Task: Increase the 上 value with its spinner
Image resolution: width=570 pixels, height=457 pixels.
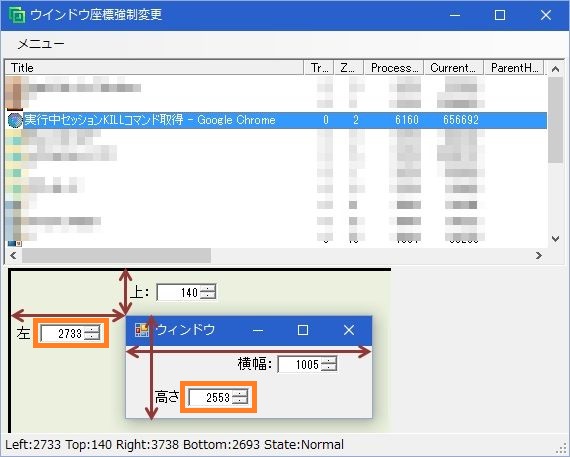Action: tap(208, 289)
